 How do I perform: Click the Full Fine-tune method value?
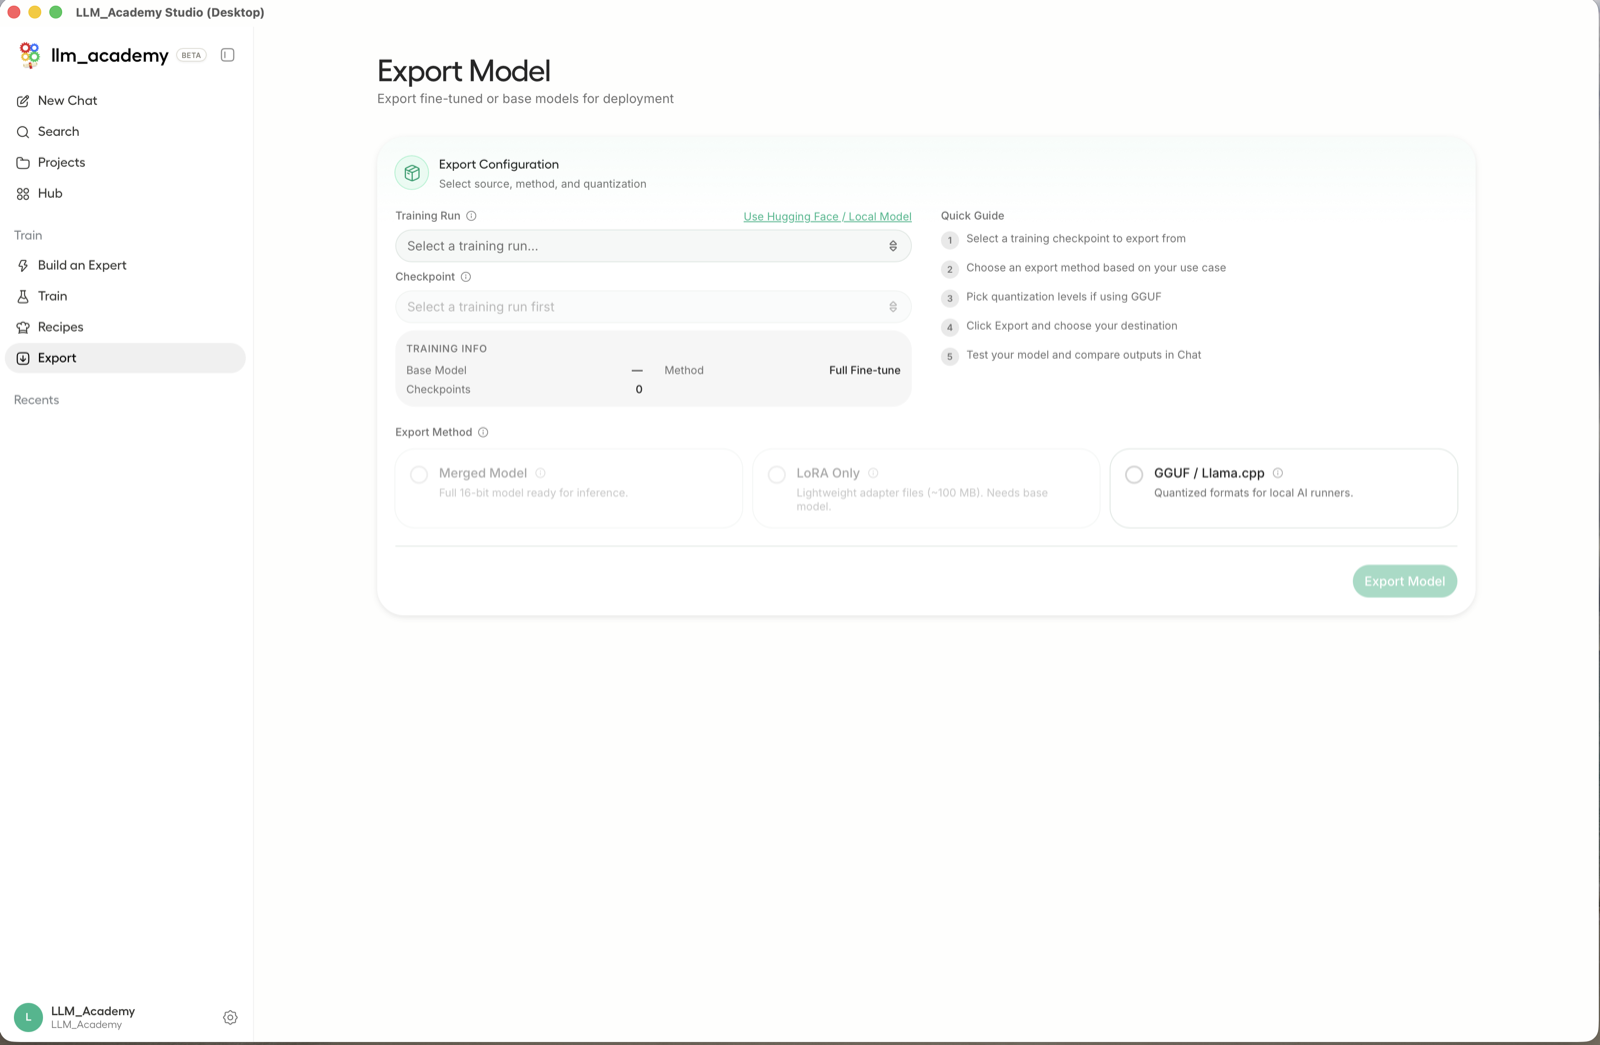coord(864,370)
